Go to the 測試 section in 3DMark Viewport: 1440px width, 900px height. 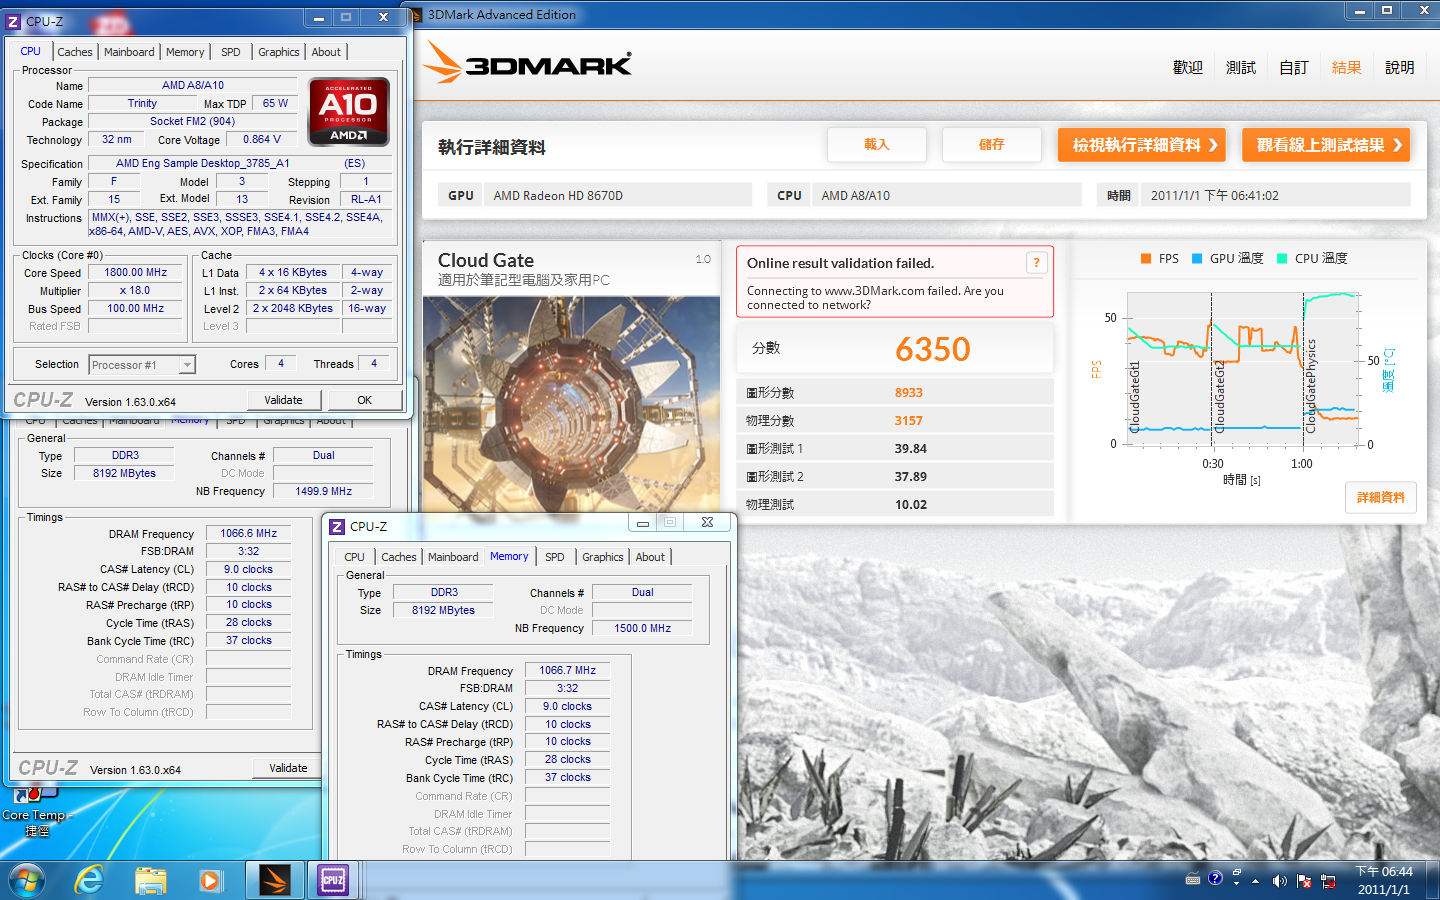point(1241,68)
